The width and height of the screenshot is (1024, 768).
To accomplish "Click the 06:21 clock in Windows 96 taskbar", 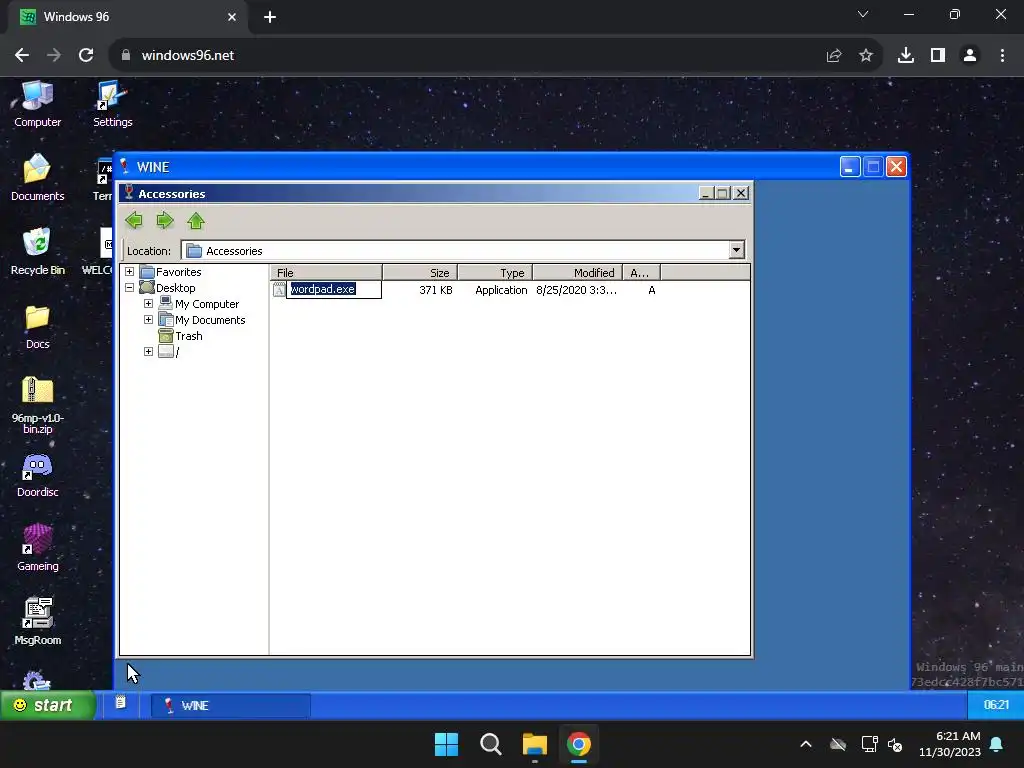I will (996, 705).
